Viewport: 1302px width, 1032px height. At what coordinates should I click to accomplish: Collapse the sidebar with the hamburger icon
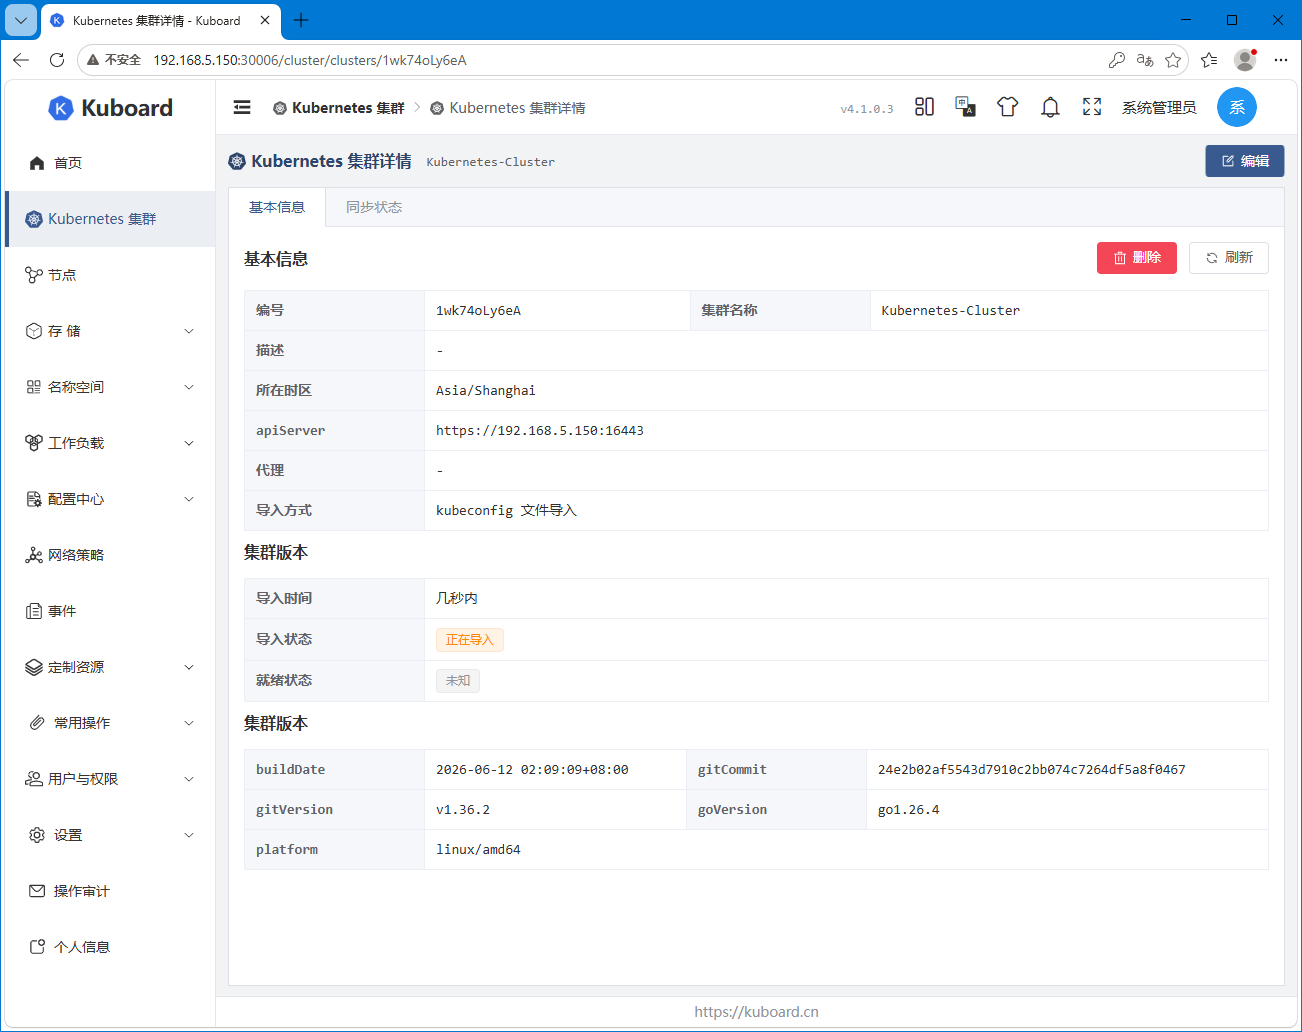pos(242,107)
